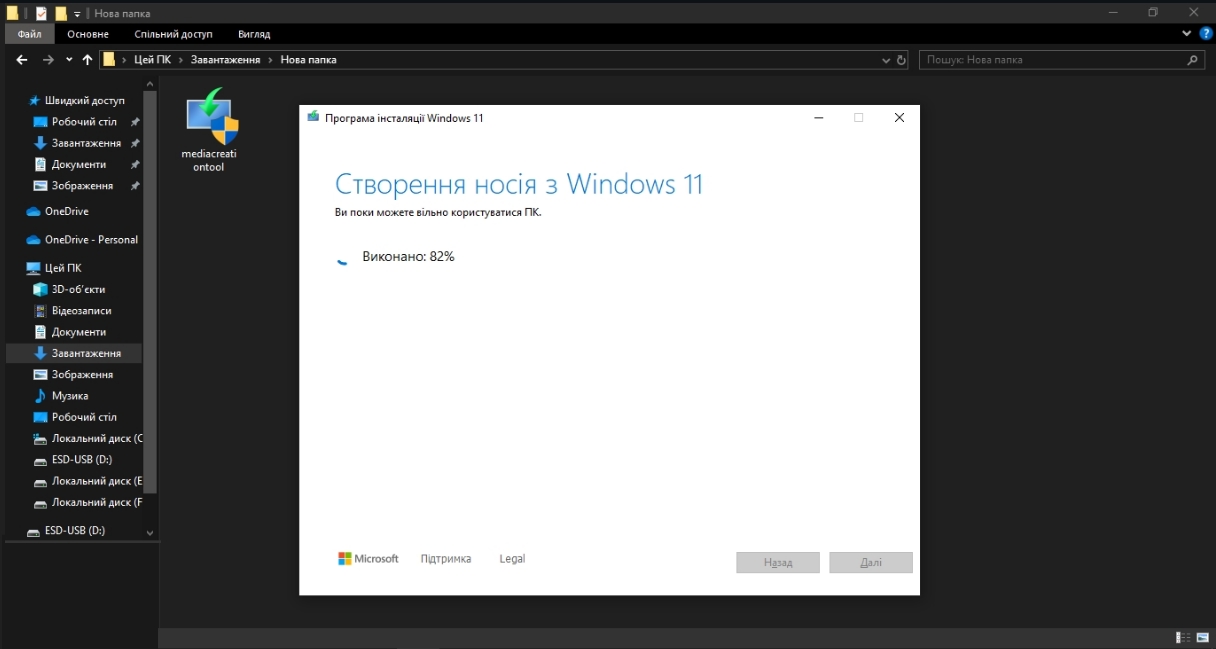This screenshot has height=649, width=1216.
Task: Click the 'Виконано: 82%' progress text
Action: tap(408, 257)
